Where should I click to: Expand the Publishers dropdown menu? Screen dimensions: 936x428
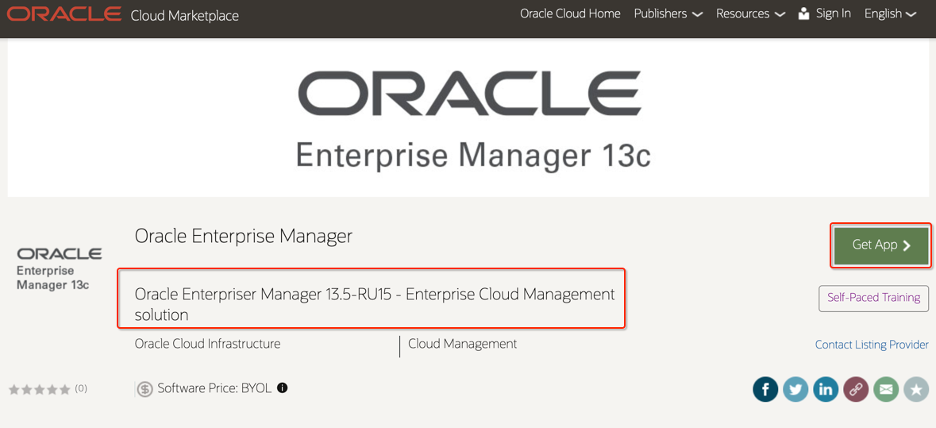tap(668, 14)
